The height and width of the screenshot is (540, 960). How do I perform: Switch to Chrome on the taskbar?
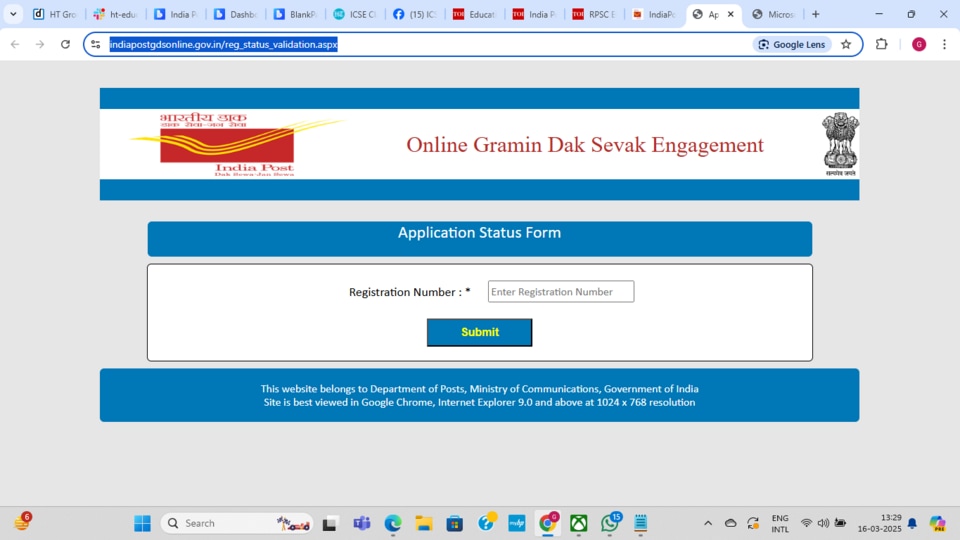pyautogui.click(x=548, y=523)
